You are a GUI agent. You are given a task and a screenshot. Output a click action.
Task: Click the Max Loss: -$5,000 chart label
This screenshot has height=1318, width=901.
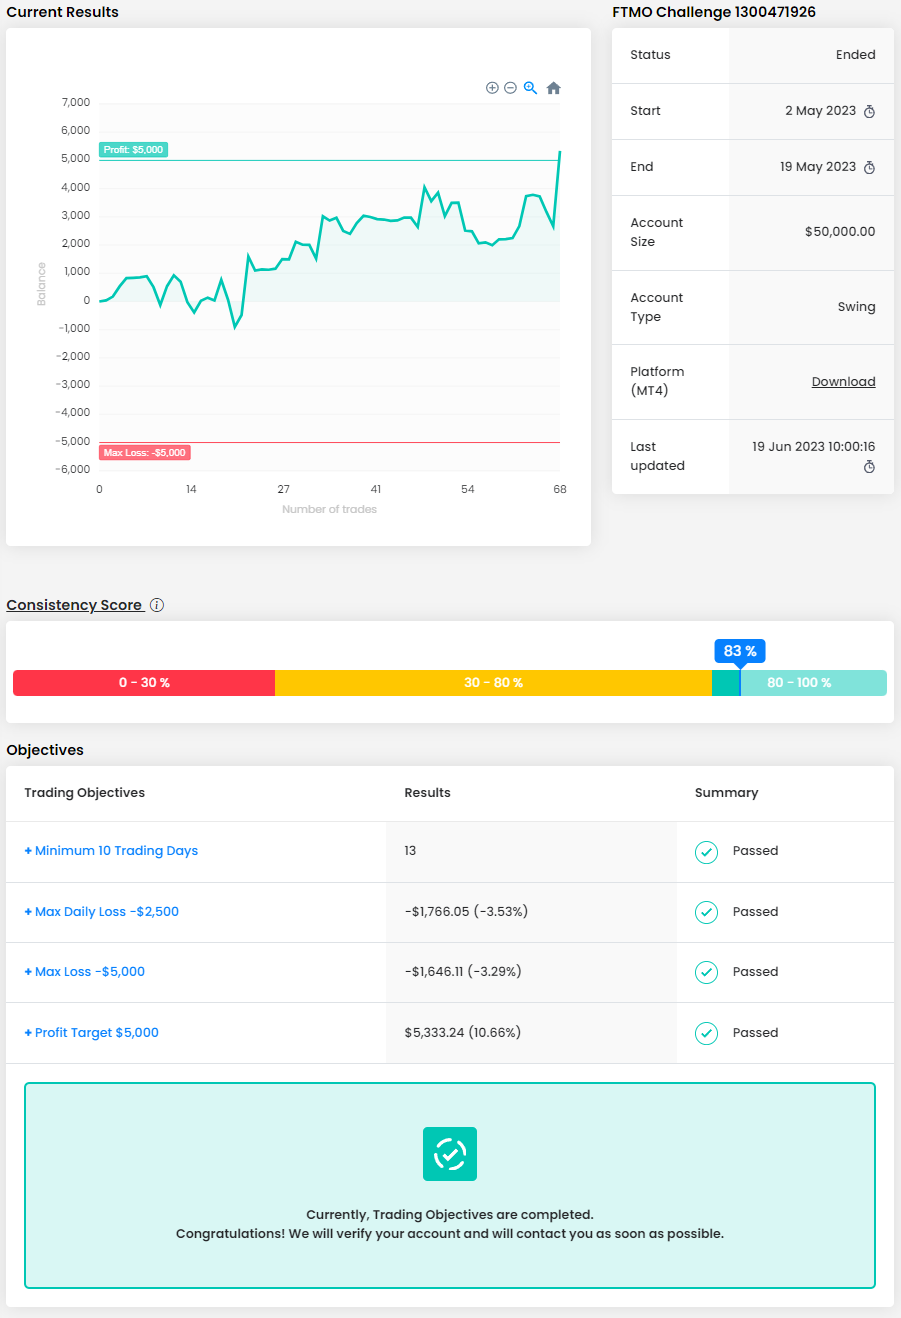145,453
